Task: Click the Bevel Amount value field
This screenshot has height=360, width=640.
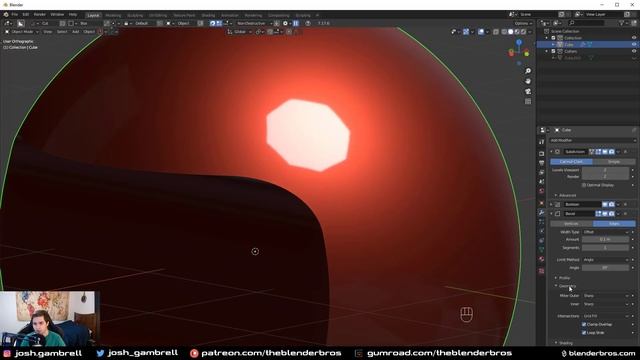Action: click(x=605, y=240)
